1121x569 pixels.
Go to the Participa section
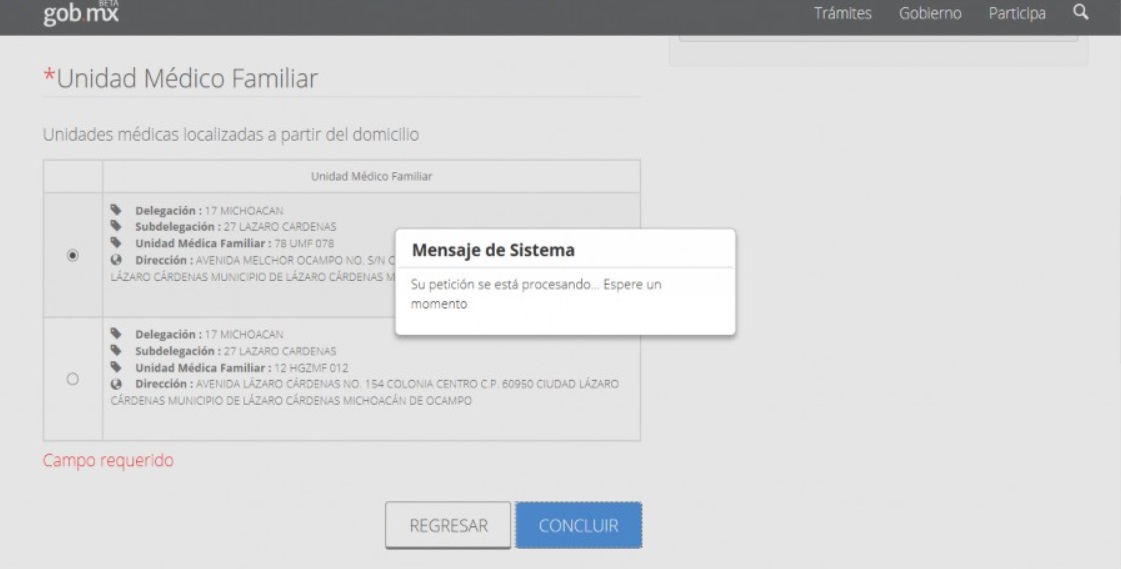point(1017,14)
